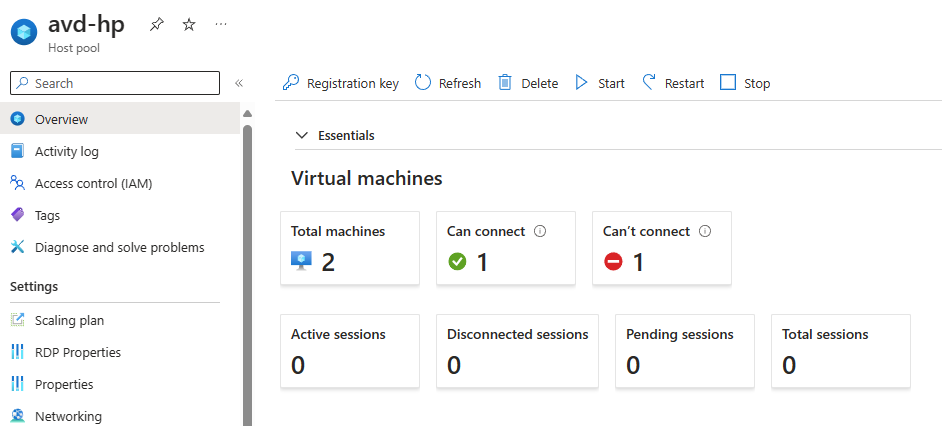The height and width of the screenshot is (426, 942).
Task: Click the avd-hp title text
Action: pos(87,25)
